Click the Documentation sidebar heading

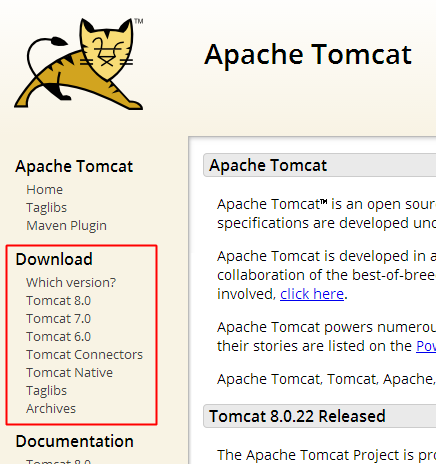coord(75,441)
